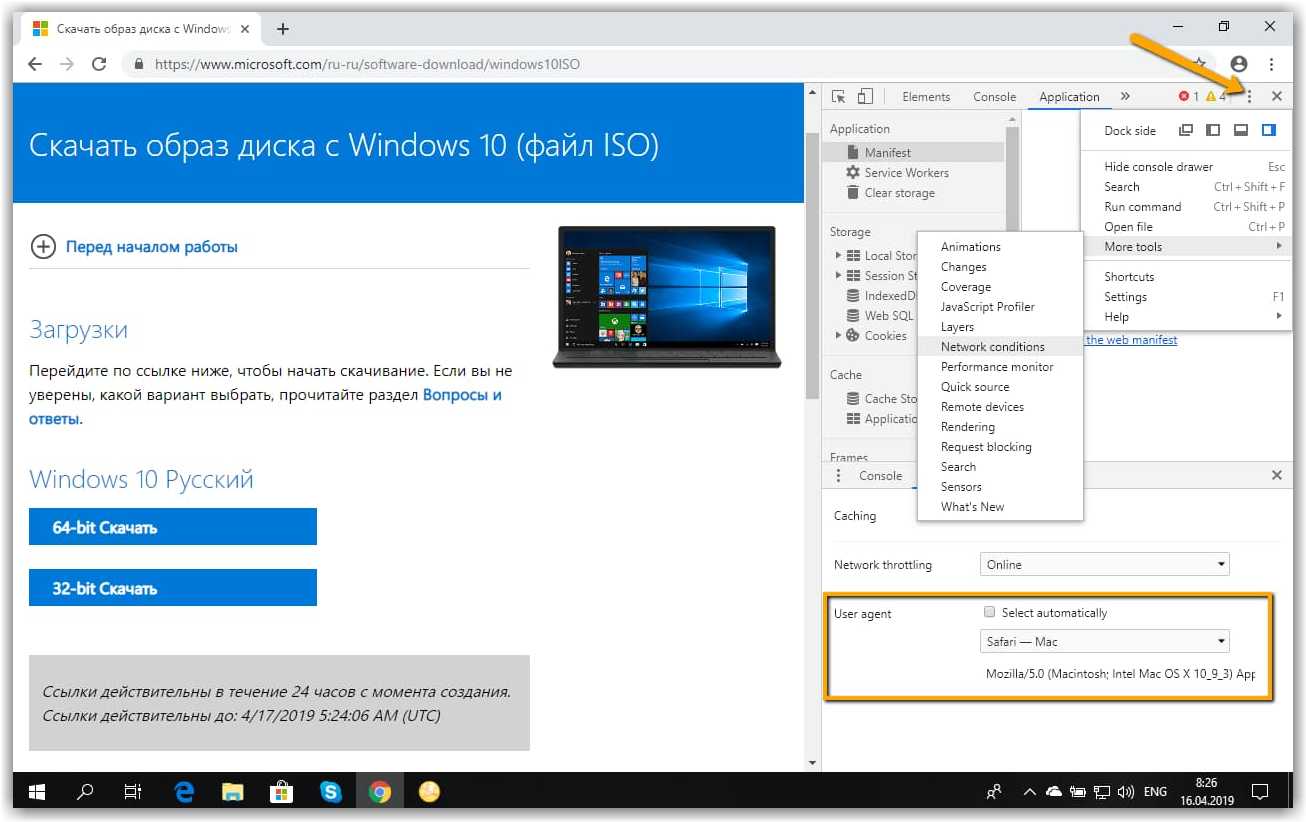Open the Safari — Mac user agent dropdown
This screenshot has width=1306, height=822.
tap(1105, 642)
